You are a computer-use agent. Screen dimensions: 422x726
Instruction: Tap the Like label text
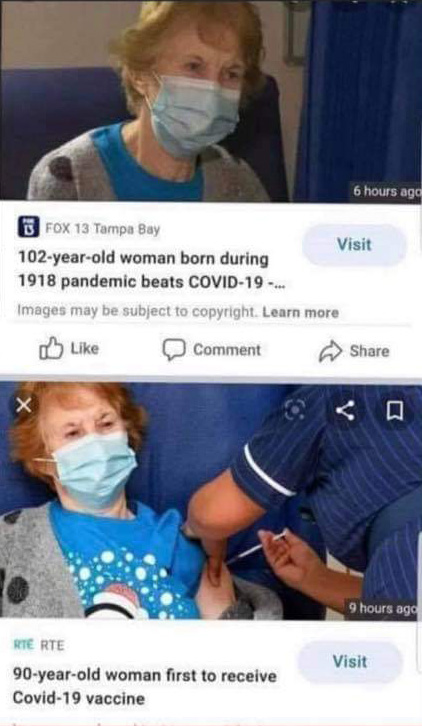[x=85, y=348]
